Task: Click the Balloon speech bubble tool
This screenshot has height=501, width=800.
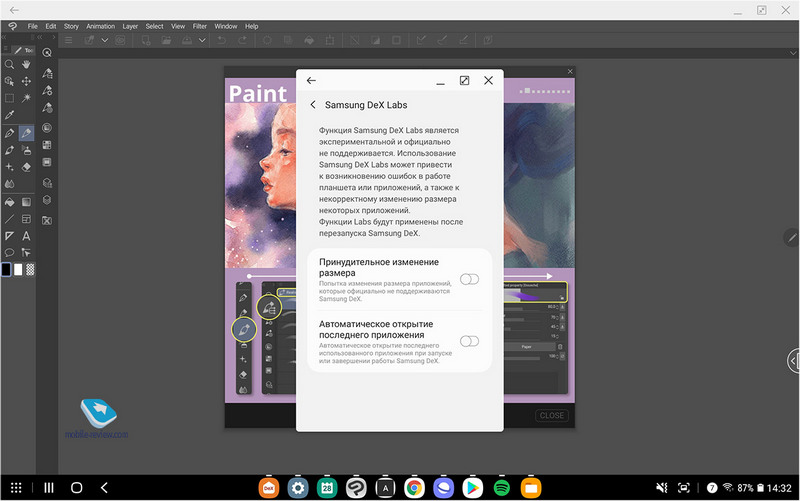Action: click(x=9, y=253)
